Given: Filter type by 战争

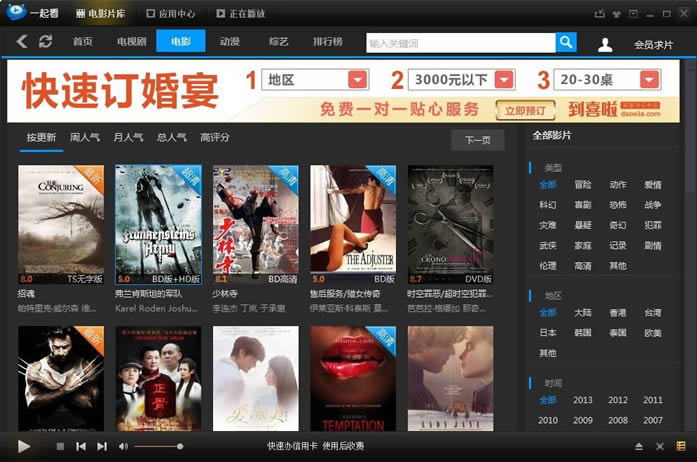Looking at the screenshot, I should (653, 205).
